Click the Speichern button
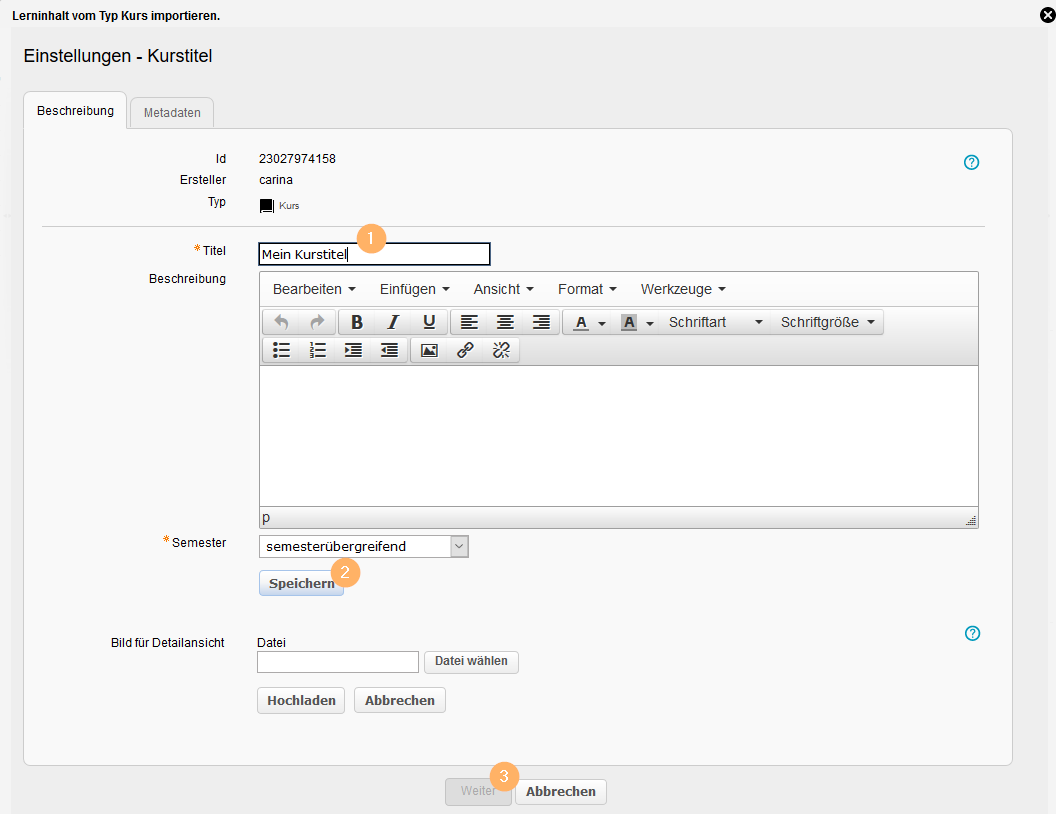This screenshot has width=1056, height=814. click(301, 583)
